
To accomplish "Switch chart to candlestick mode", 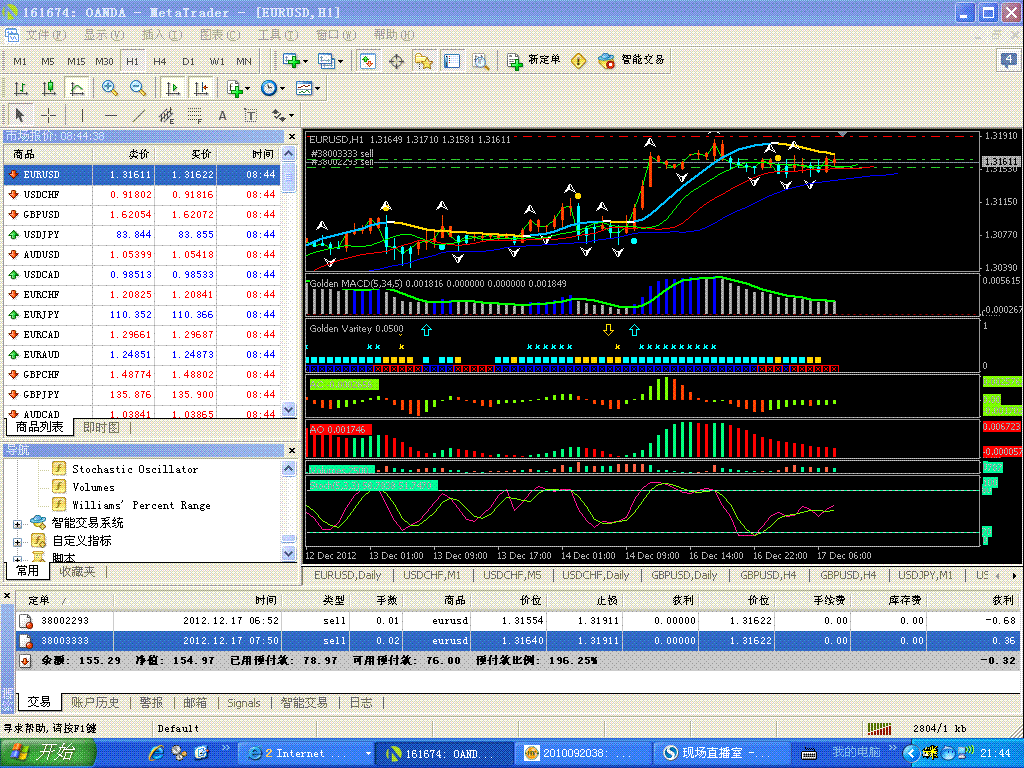I will (x=46, y=88).
